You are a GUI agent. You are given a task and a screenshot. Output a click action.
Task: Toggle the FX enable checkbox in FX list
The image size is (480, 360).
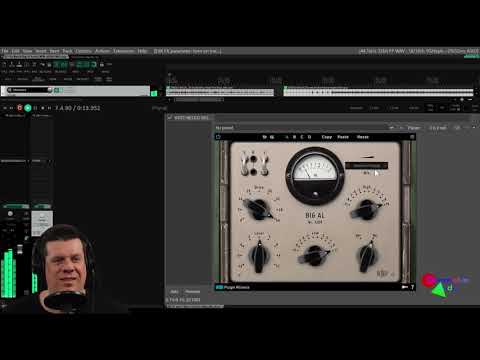click(x=170, y=117)
